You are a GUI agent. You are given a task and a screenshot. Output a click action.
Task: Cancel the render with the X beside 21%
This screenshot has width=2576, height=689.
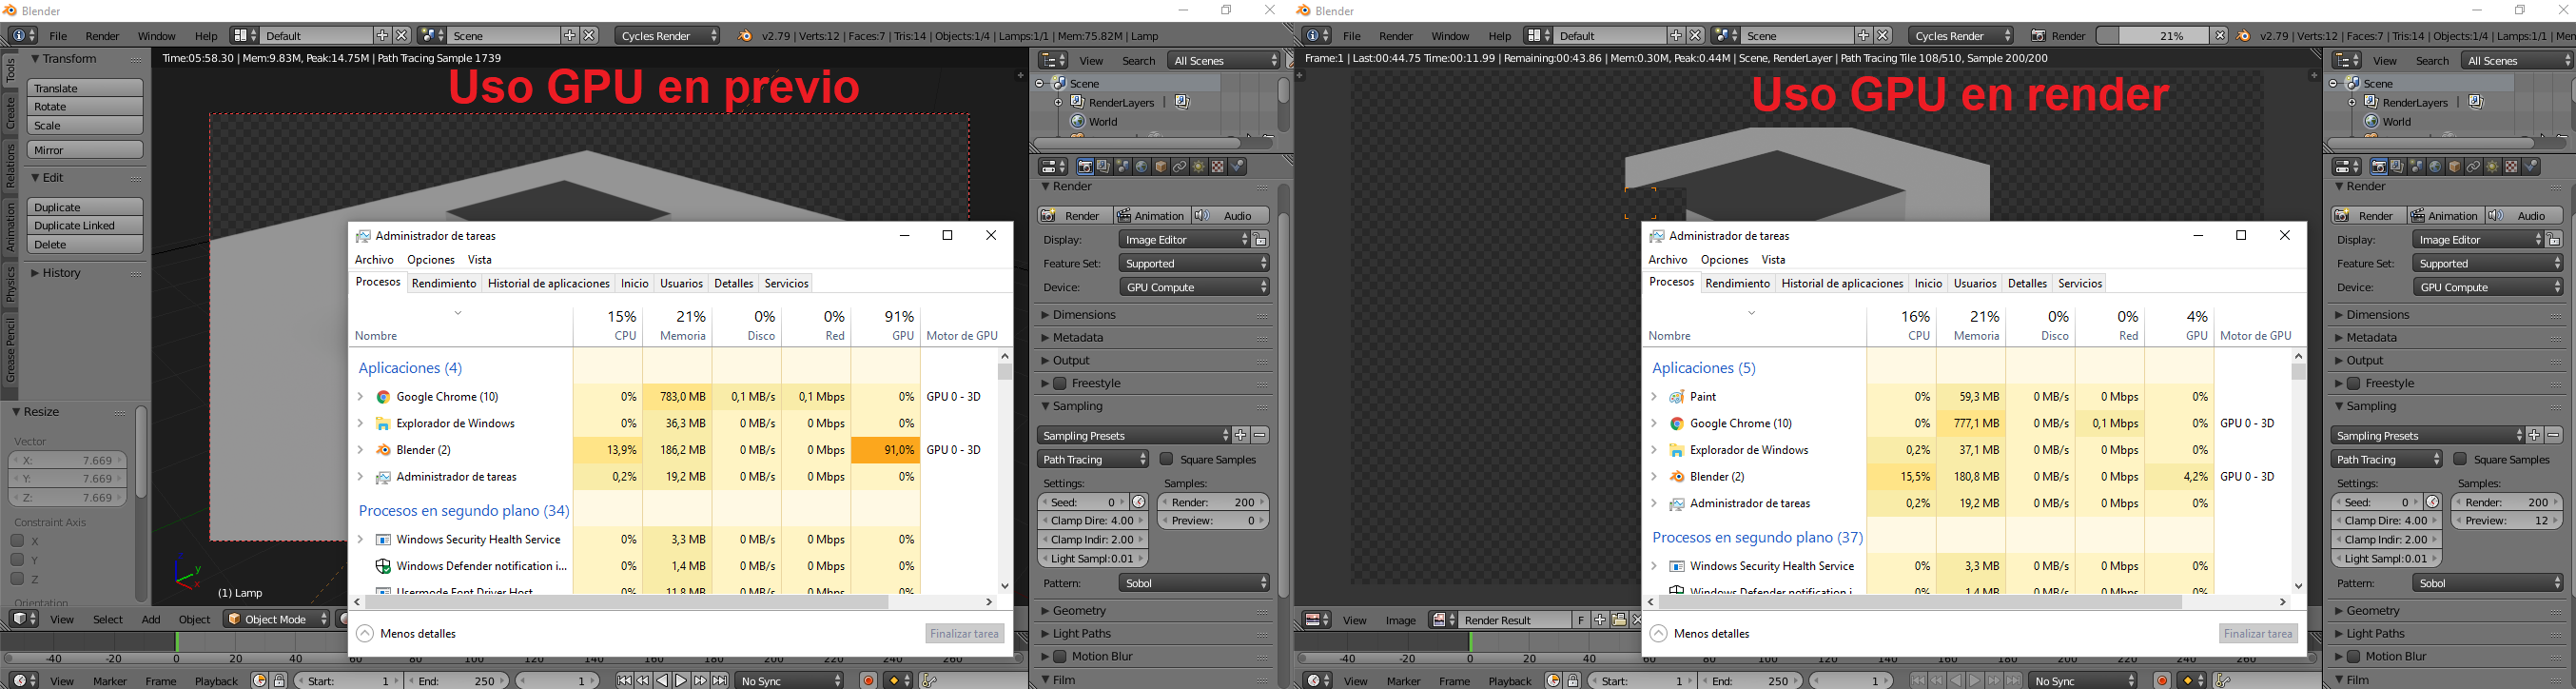[2220, 36]
